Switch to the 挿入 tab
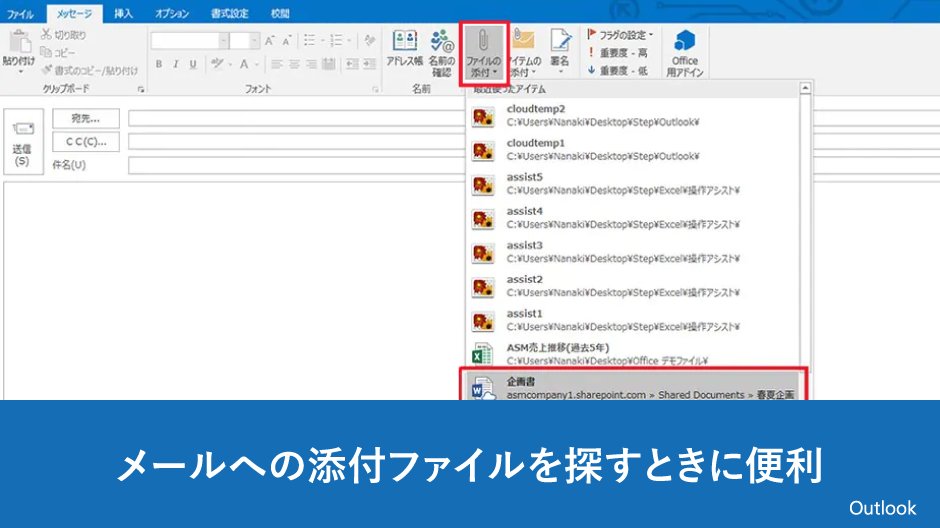The width and height of the screenshot is (940, 528). [123, 13]
